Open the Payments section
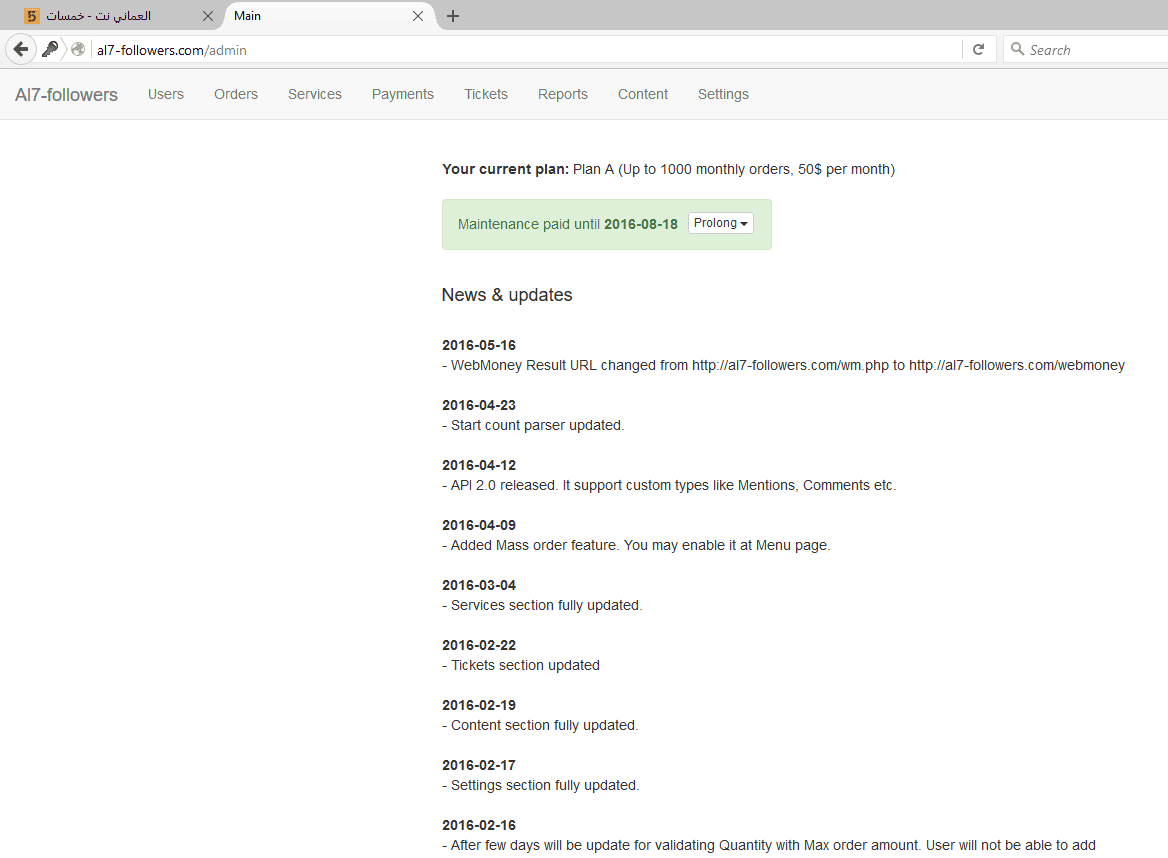This screenshot has width=1168, height=858. click(403, 95)
